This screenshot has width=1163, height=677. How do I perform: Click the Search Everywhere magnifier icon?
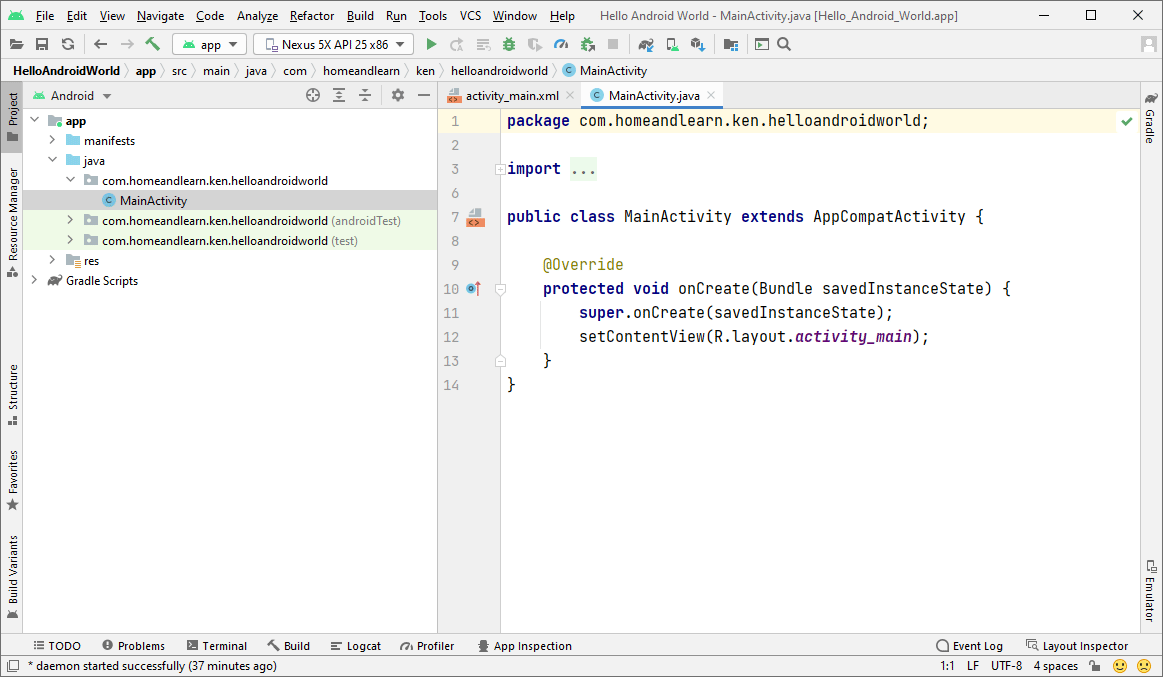[x=784, y=44]
